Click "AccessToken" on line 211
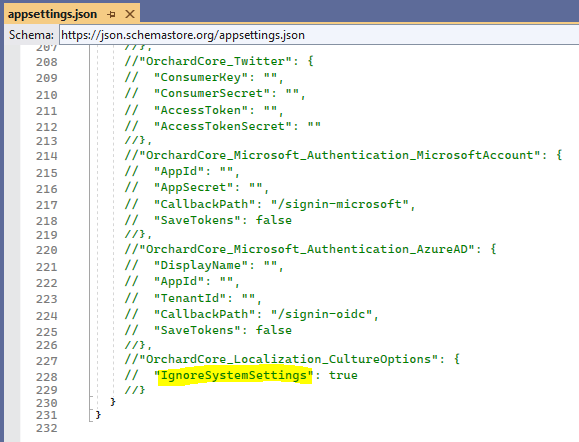 pos(201,110)
